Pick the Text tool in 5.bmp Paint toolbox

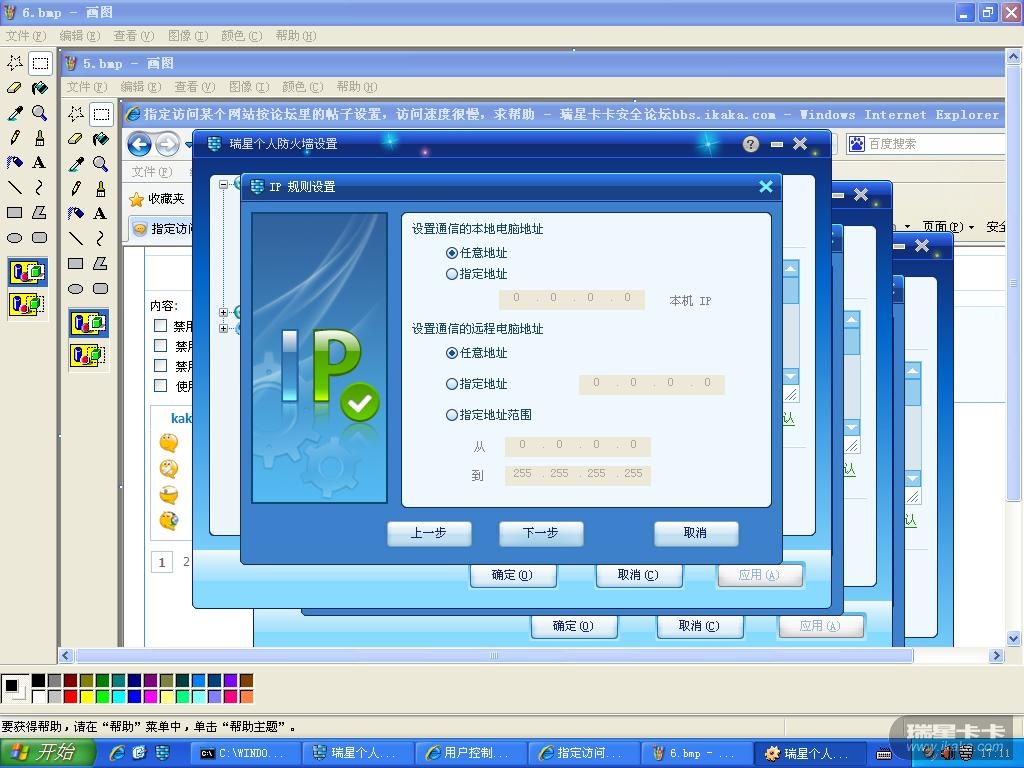(101, 213)
